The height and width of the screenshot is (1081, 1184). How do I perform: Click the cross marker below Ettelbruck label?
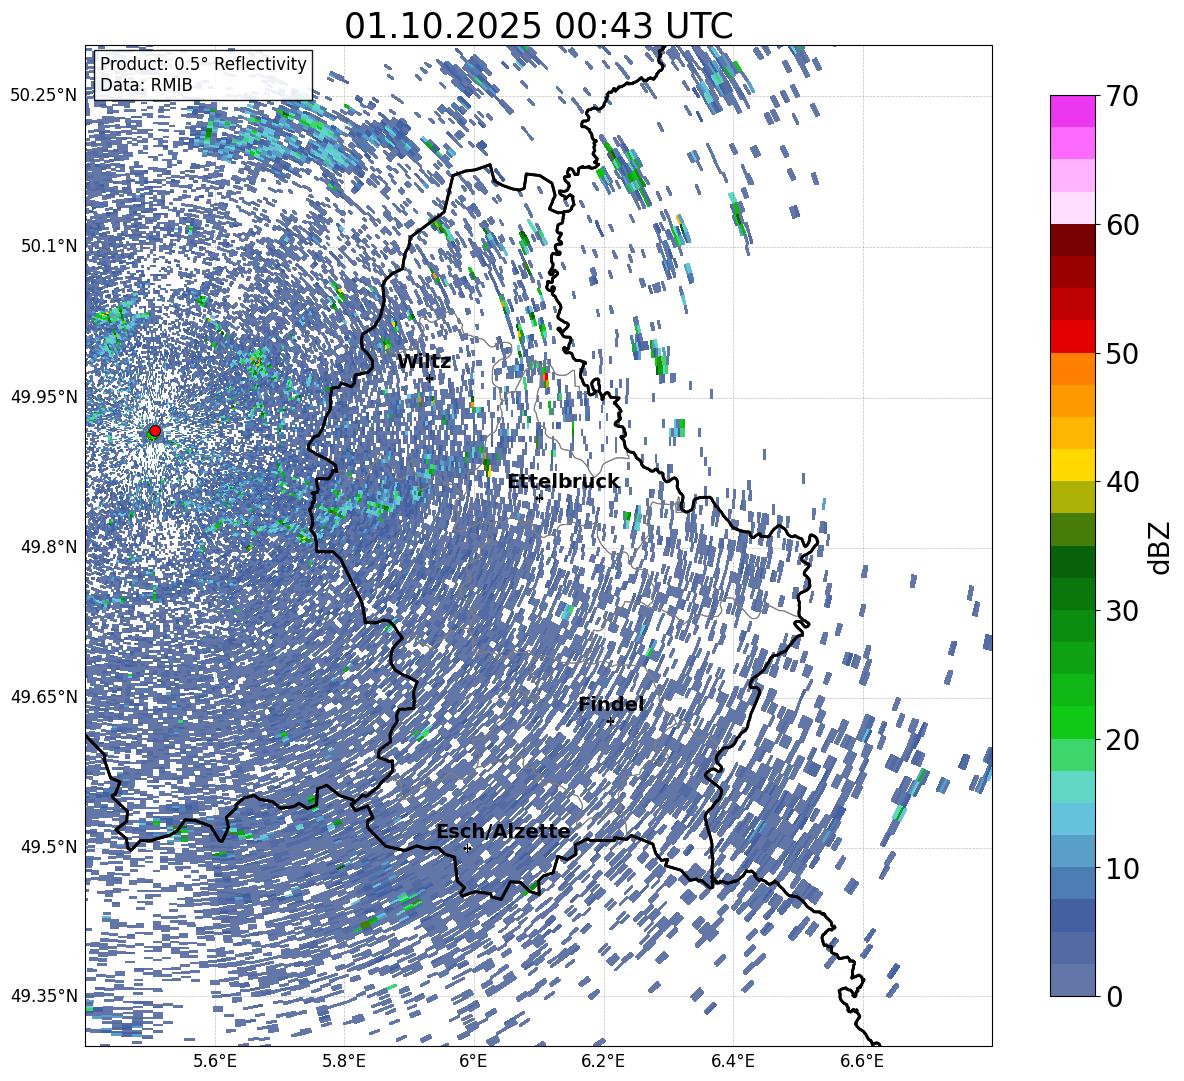(x=539, y=497)
